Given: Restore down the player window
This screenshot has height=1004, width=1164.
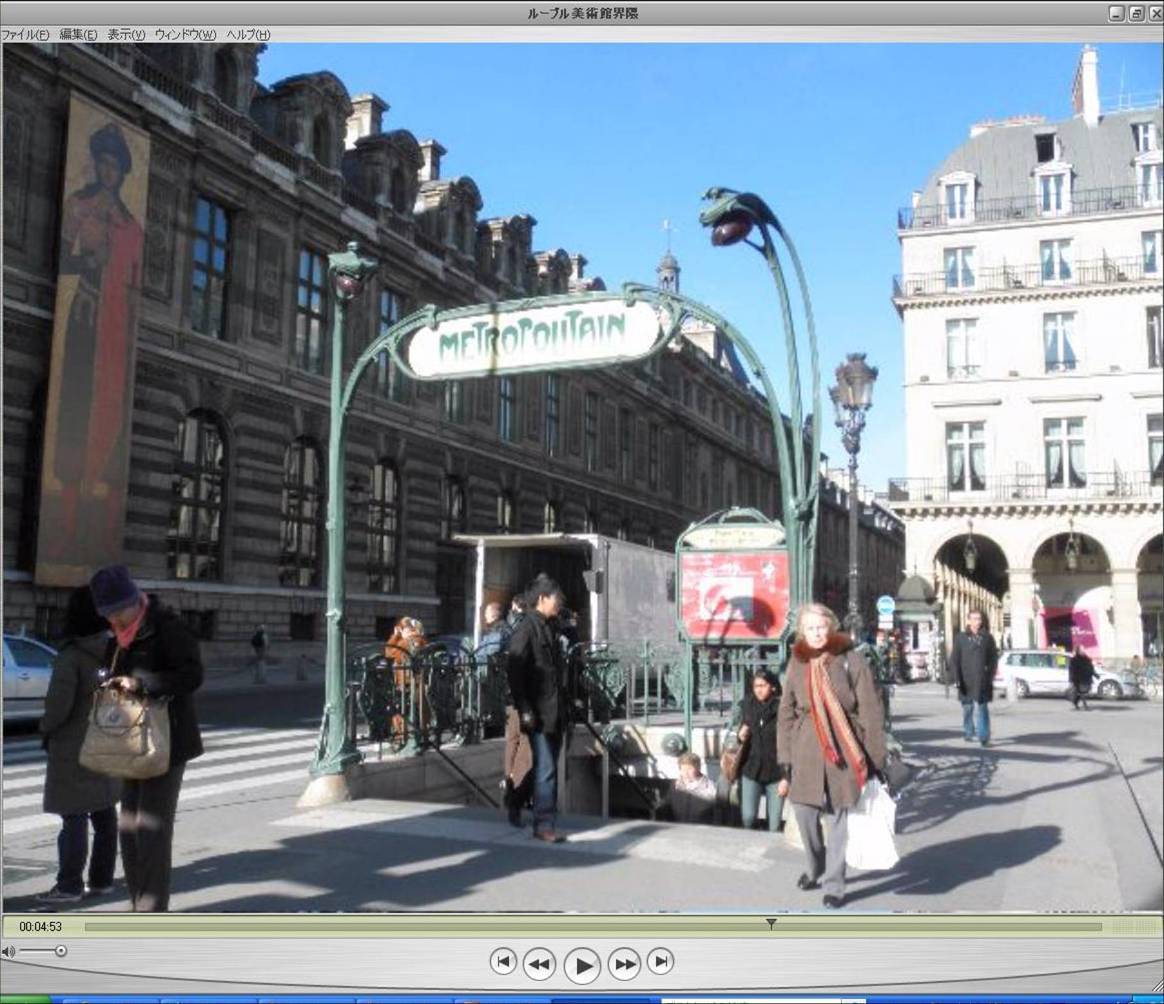Looking at the screenshot, I should pos(1136,13).
